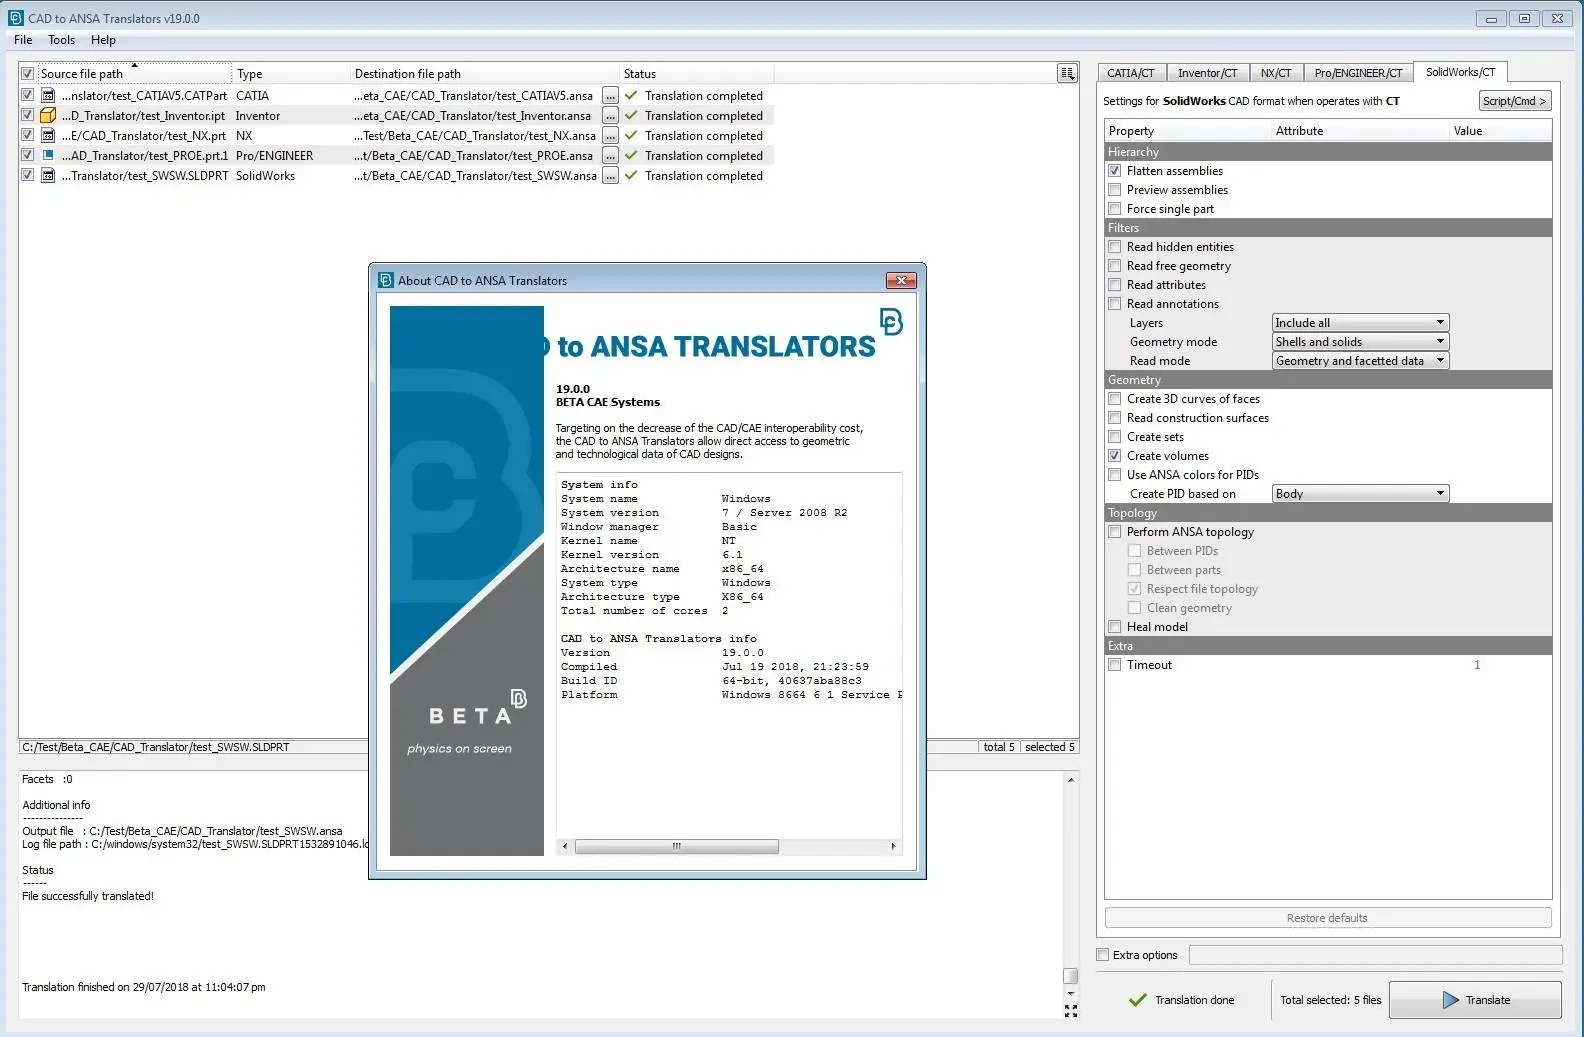
Task: Click the Extra options text field
Action: point(1375,955)
